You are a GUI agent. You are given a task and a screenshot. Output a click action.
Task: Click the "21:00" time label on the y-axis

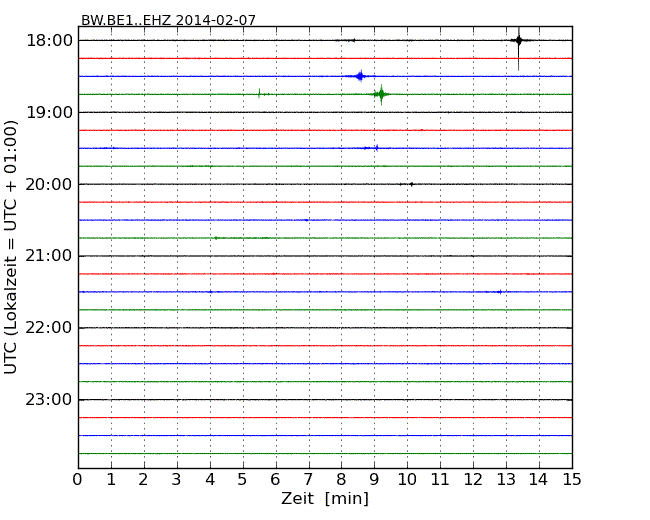click(x=49, y=256)
